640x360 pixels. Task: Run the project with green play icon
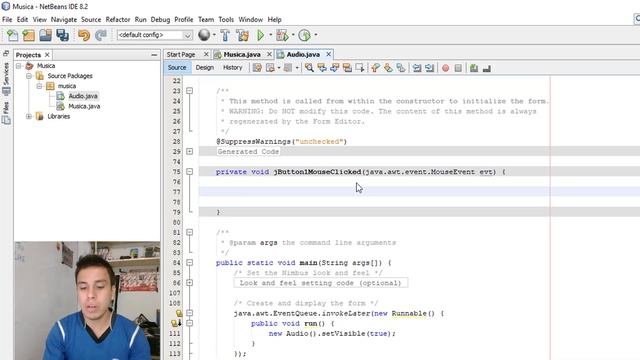(260, 36)
